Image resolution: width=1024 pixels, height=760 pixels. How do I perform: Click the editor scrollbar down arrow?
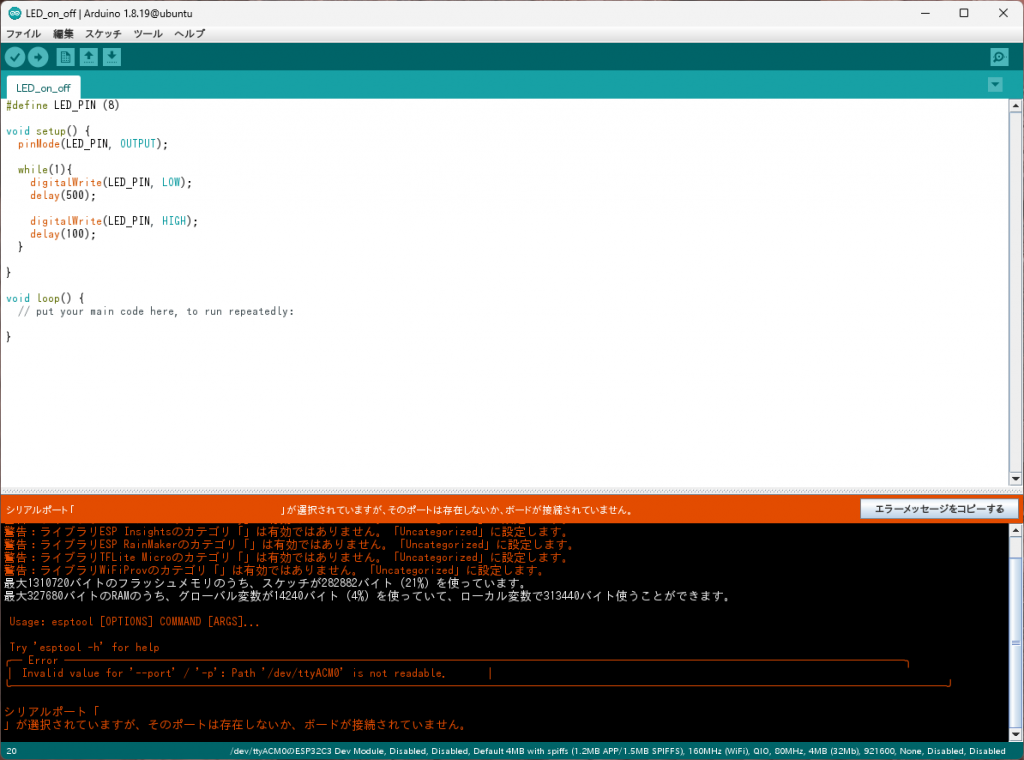pyautogui.click(x=1016, y=479)
